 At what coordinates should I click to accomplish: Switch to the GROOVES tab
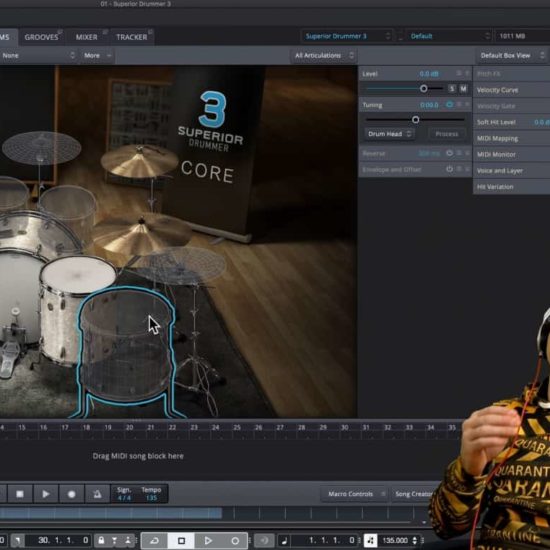coord(41,37)
